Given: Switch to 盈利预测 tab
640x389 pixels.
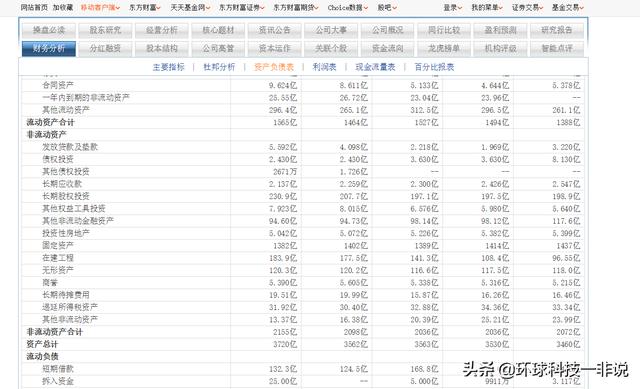Looking at the screenshot, I should pos(500,30).
